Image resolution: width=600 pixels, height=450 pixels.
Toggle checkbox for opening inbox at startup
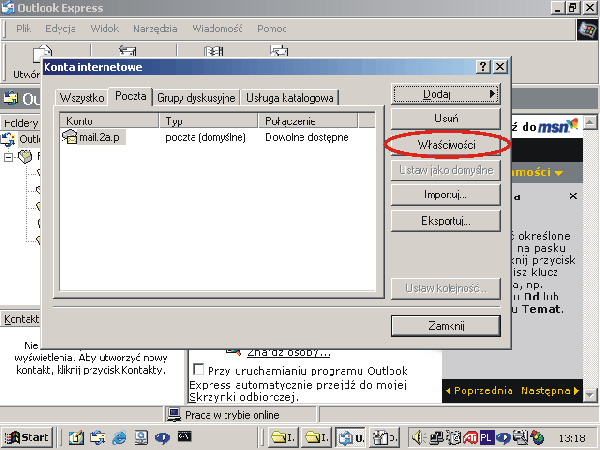click(x=198, y=369)
